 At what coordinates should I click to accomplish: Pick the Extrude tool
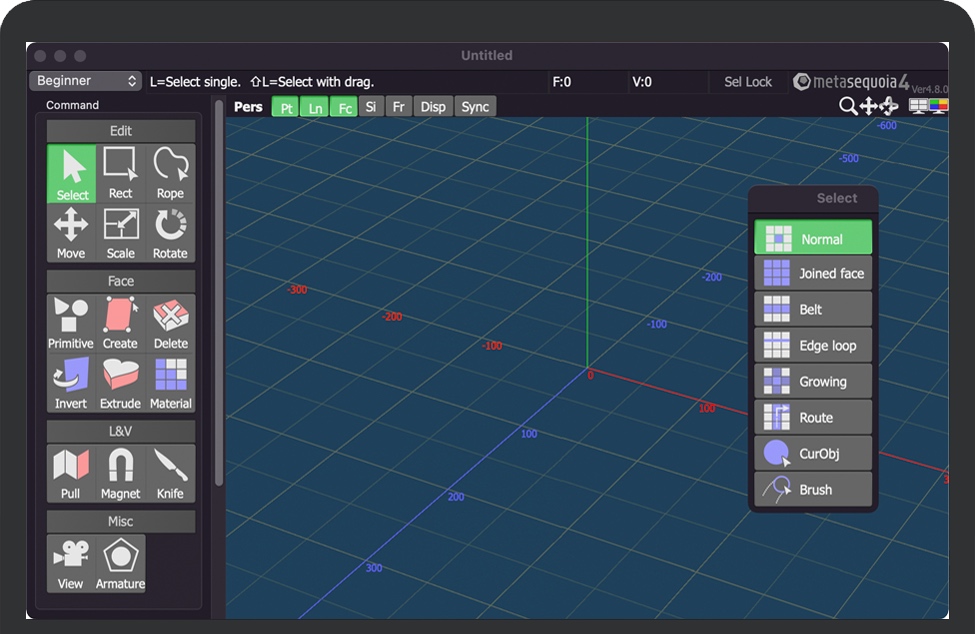[120, 383]
